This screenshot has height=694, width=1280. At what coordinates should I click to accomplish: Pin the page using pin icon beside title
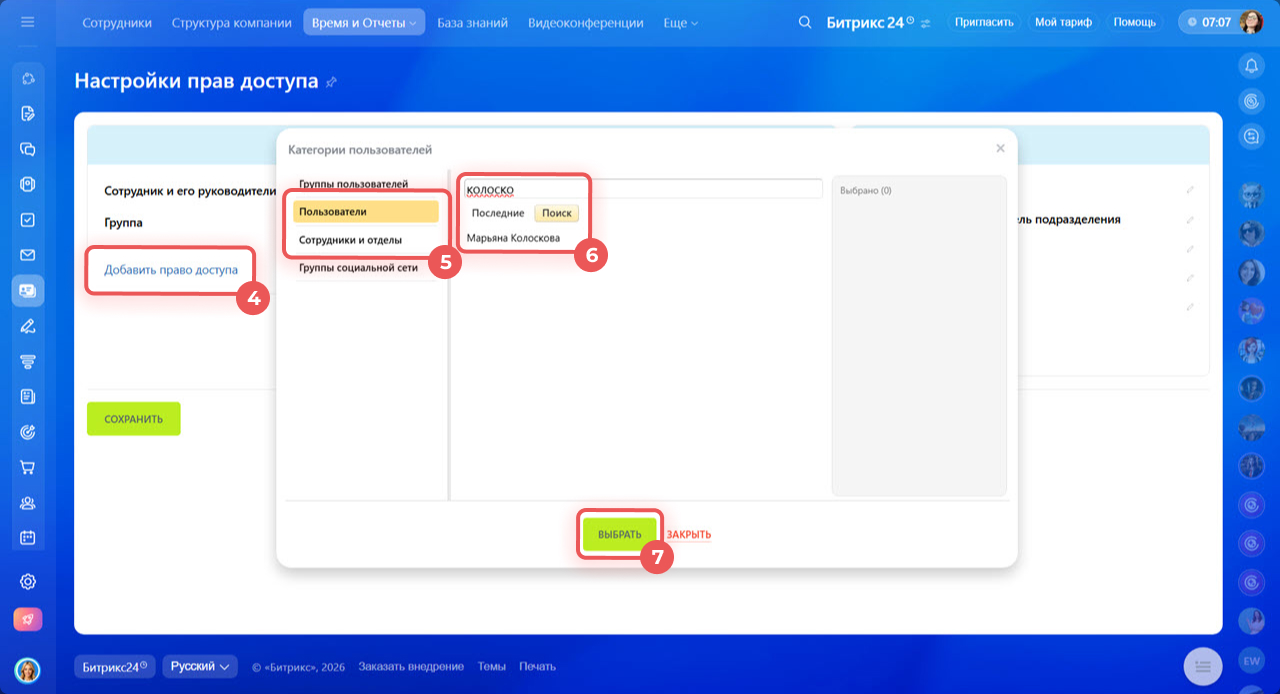coord(331,82)
